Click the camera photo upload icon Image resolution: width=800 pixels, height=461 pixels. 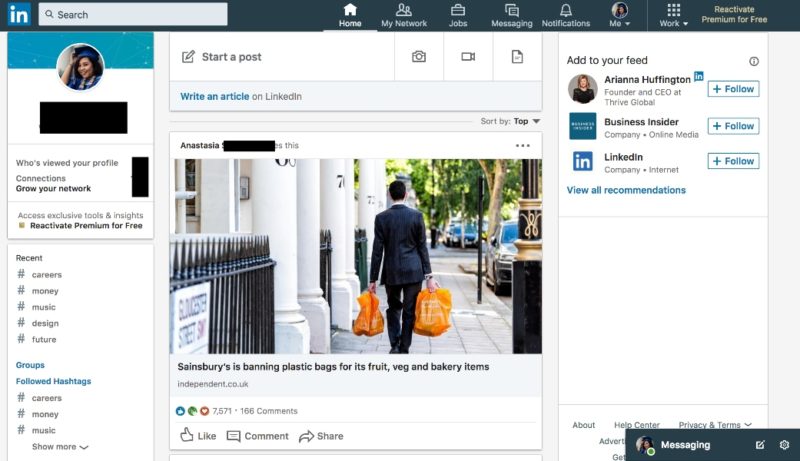coord(419,57)
